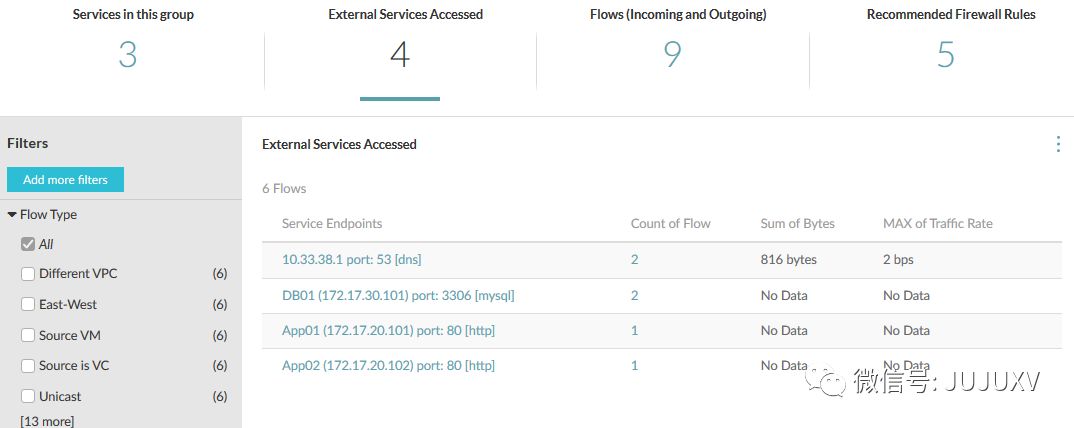Click the Add more filters button
Image resolution: width=1074 pixels, height=428 pixels.
click(65, 180)
